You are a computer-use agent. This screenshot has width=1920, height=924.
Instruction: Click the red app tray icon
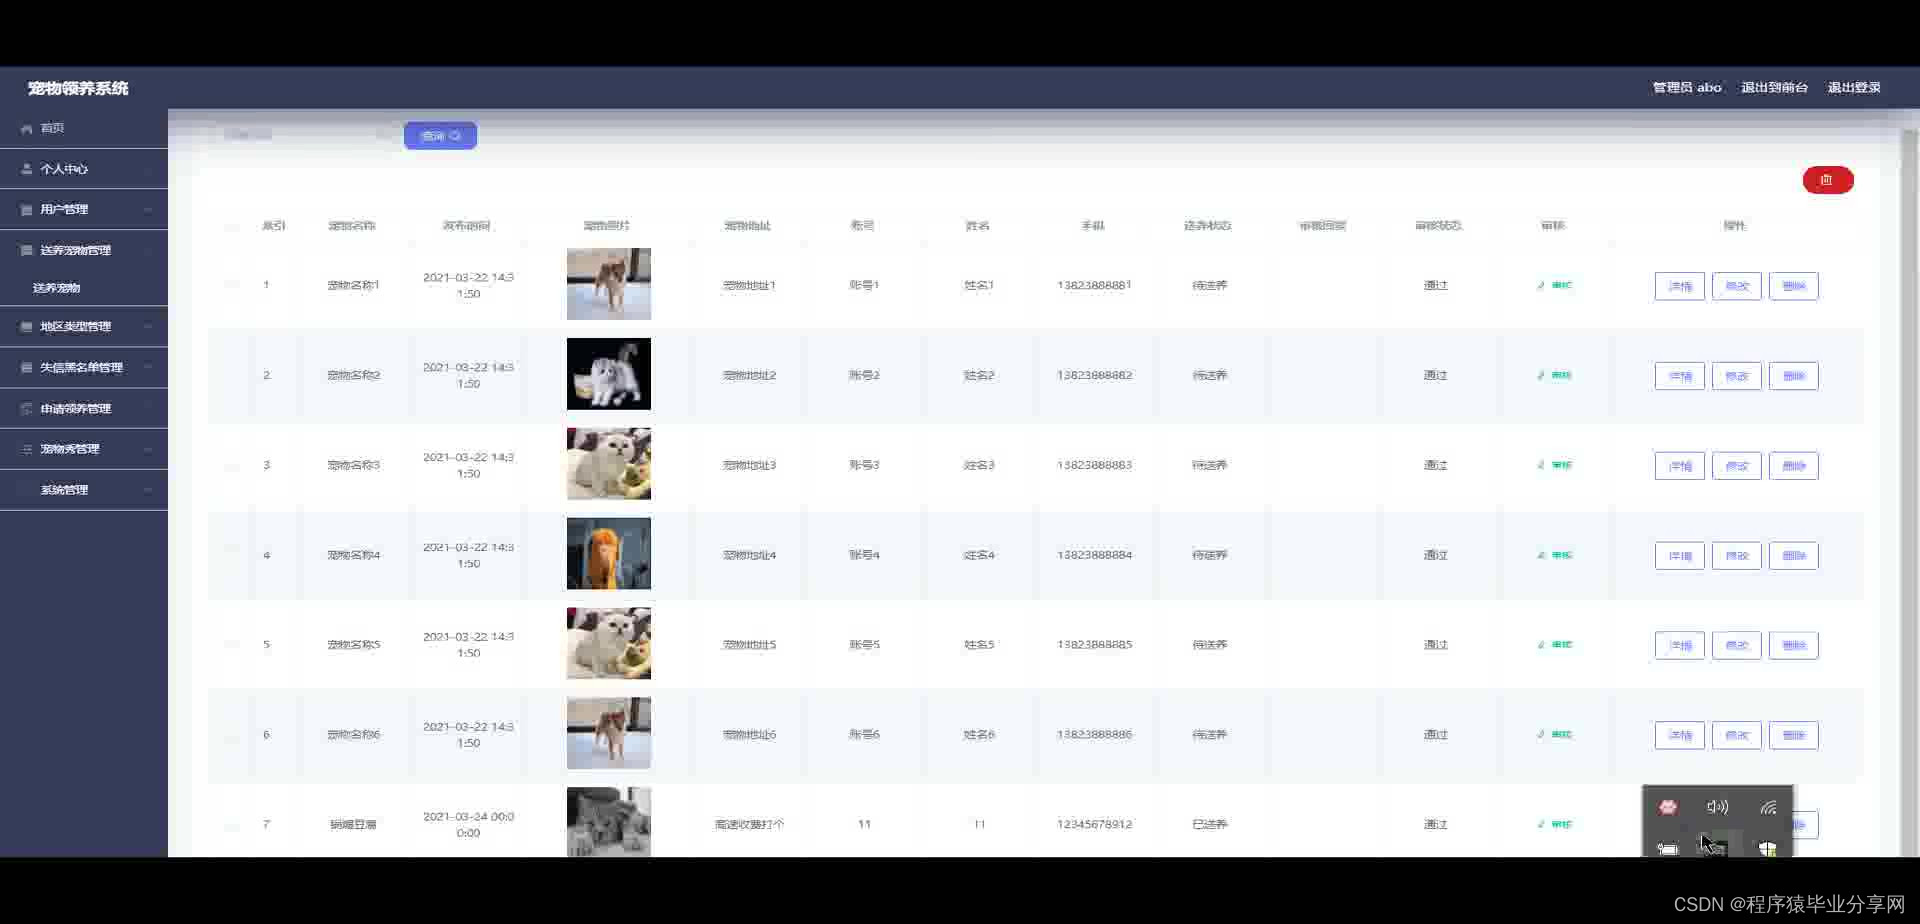1667,807
